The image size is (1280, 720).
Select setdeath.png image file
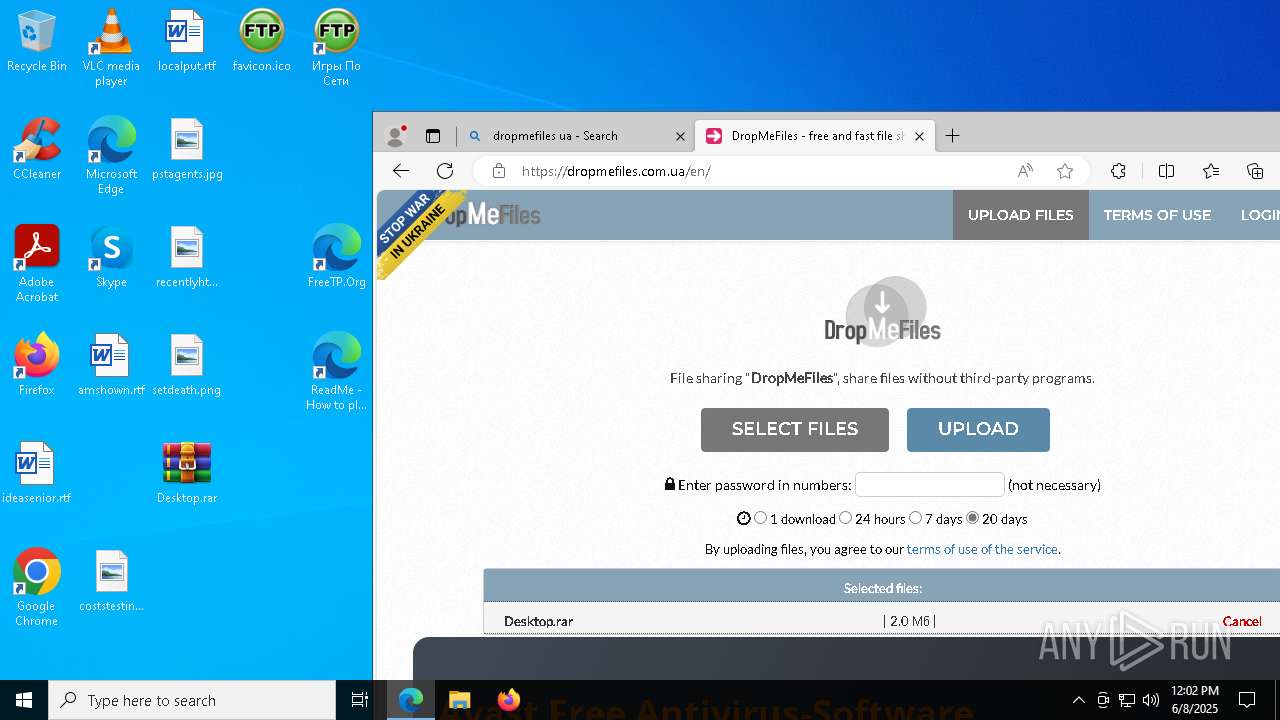point(187,364)
